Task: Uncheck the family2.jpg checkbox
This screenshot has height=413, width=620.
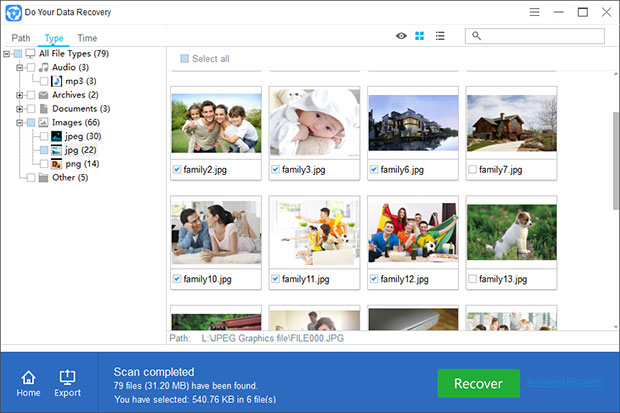Action: click(x=177, y=169)
